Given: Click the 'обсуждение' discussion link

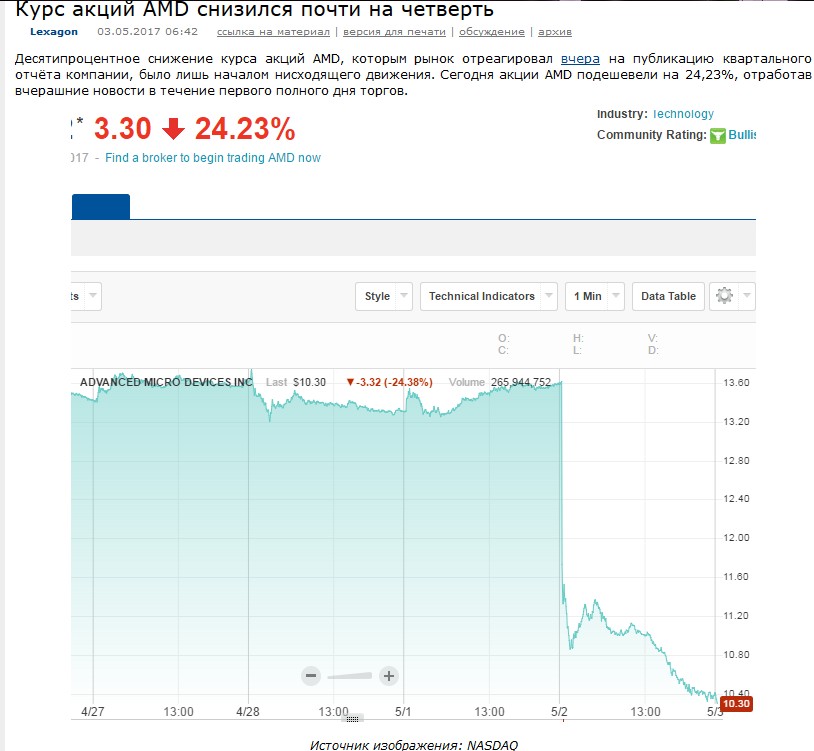Looking at the screenshot, I should pyautogui.click(x=491, y=32).
